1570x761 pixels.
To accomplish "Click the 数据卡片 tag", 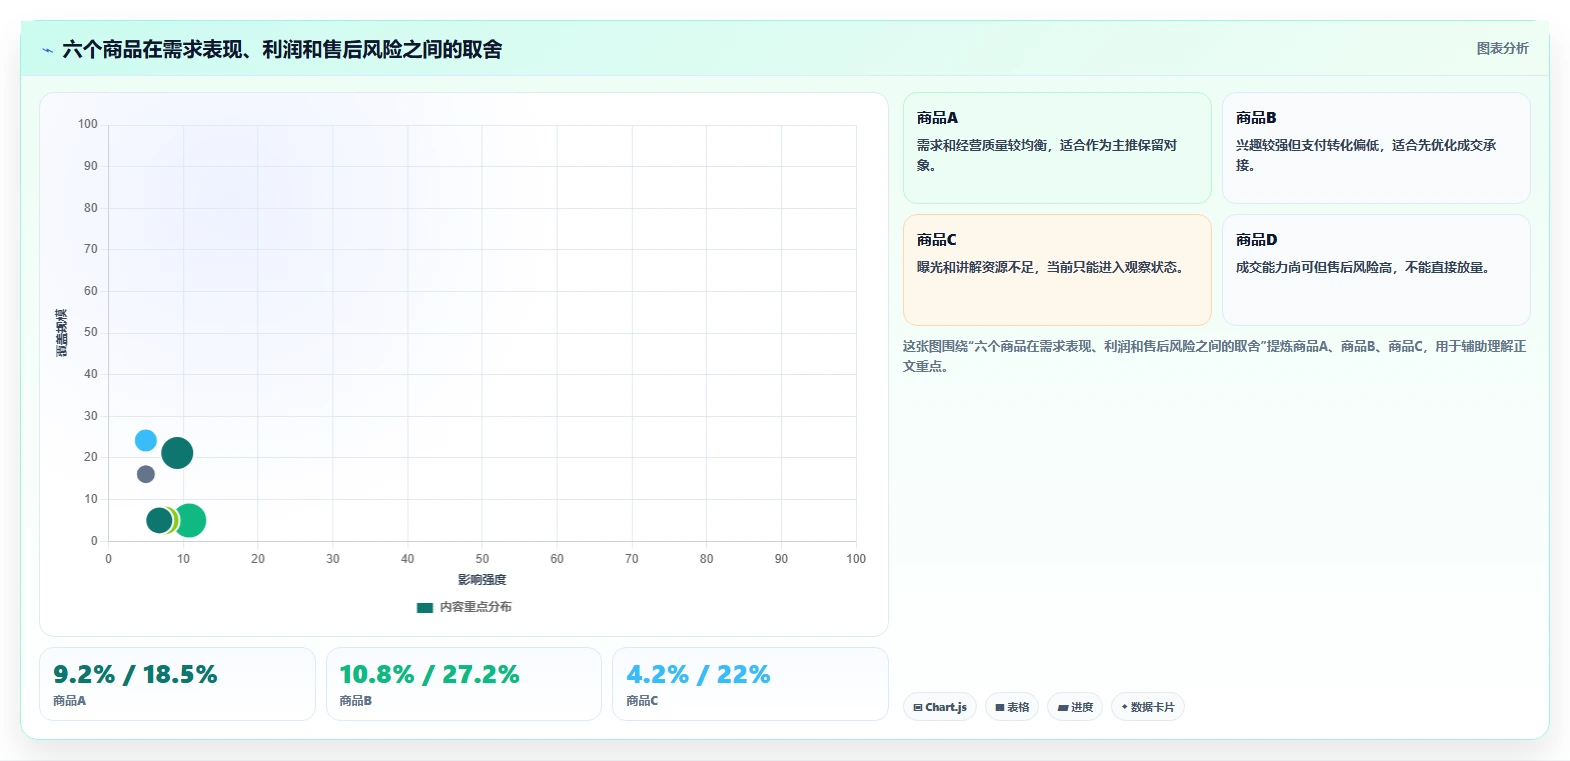I will (1148, 707).
